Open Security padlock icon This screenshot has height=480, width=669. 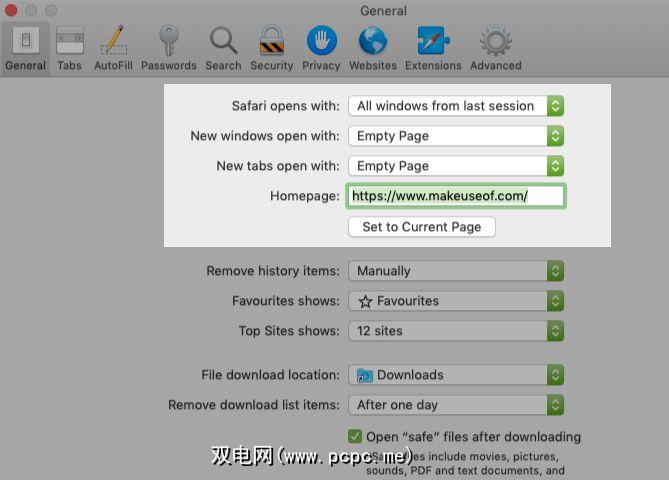pos(272,41)
